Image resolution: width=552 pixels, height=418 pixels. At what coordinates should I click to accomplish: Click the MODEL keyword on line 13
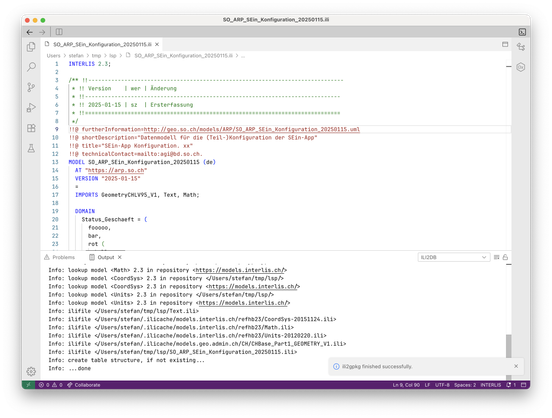76,162
